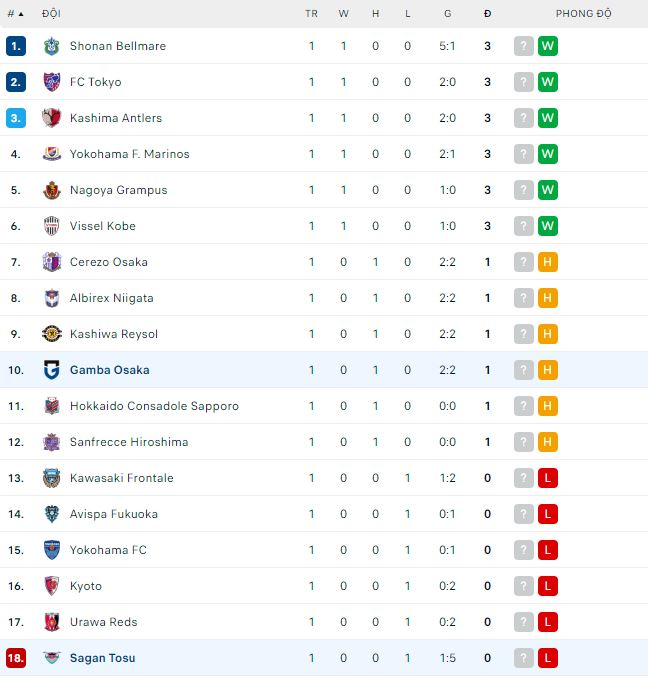
Task: Sort by the PHONG ĐỘ form column
Action: pyautogui.click(x=584, y=14)
